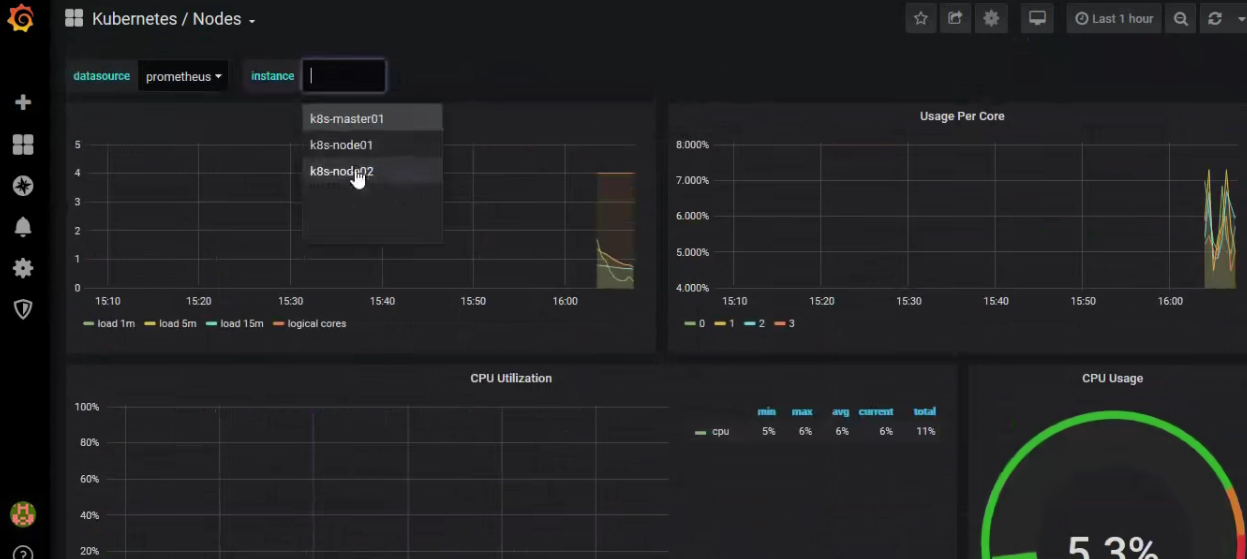The height and width of the screenshot is (559, 1247).
Task: Cycle view mode with monitor icon
Action: click(x=1037, y=19)
